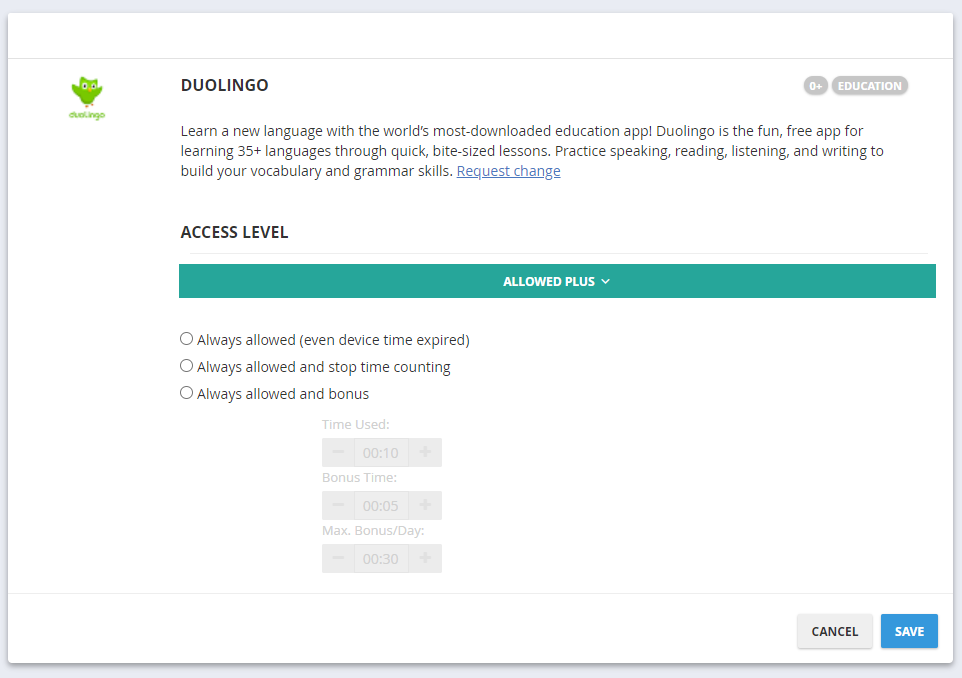Save the access level settings
Viewport: 962px width, 678px height.
click(x=909, y=631)
